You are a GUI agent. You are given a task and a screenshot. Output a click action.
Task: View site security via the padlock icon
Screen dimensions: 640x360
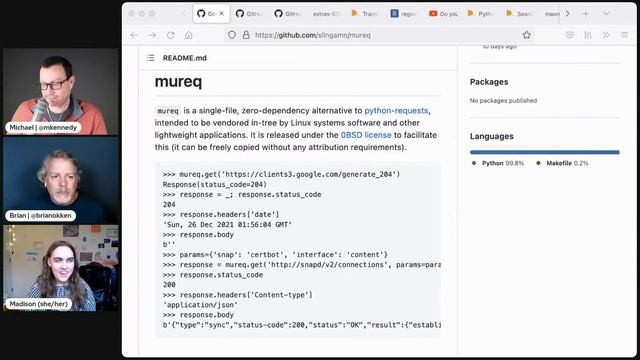246,35
